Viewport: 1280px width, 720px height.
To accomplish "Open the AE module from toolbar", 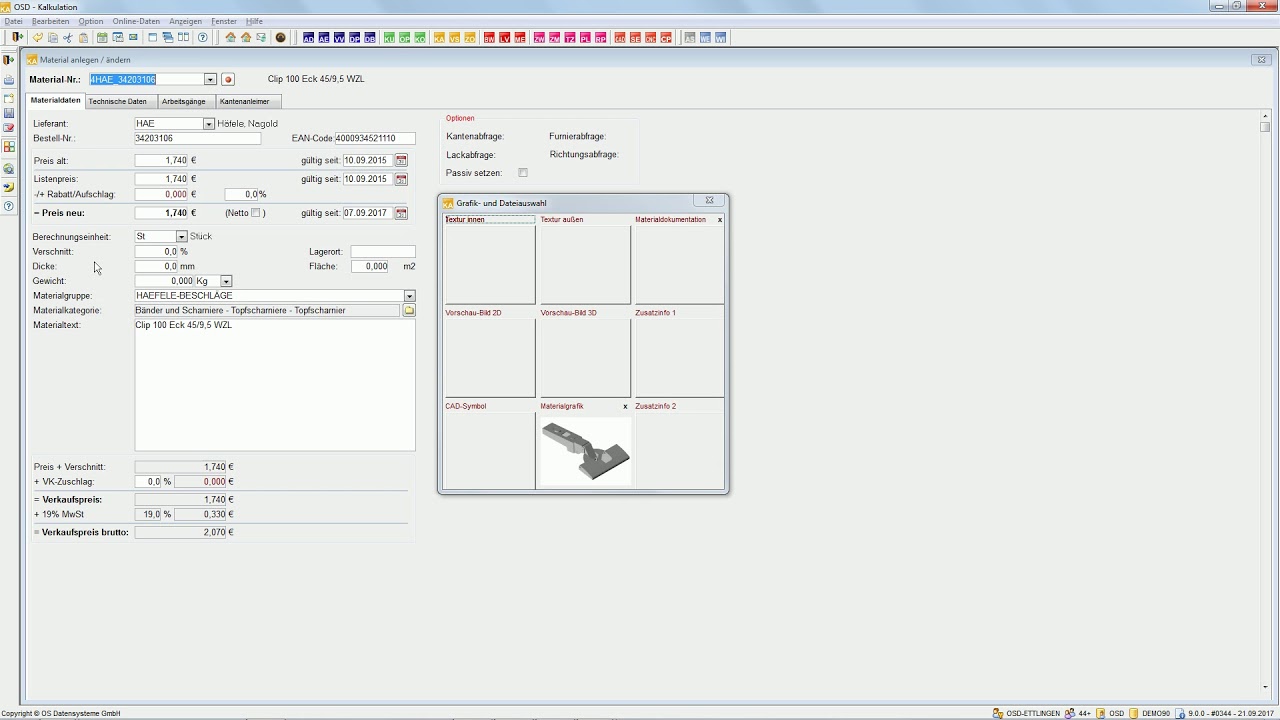I will (324, 38).
